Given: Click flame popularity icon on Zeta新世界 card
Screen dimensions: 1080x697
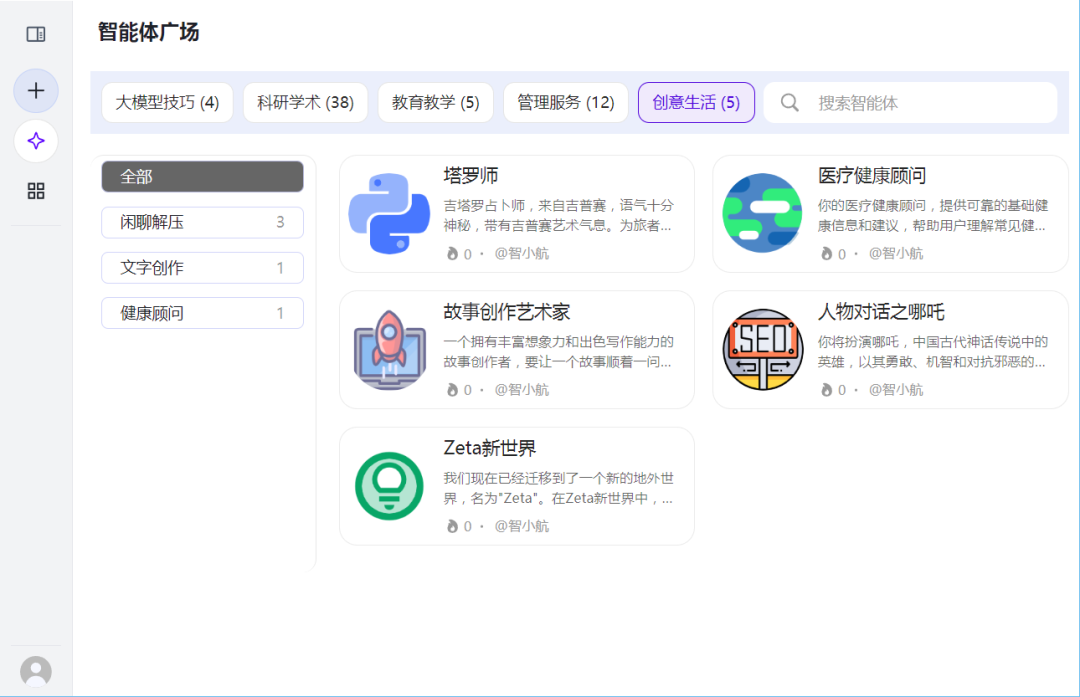Looking at the screenshot, I should click(452, 526).
